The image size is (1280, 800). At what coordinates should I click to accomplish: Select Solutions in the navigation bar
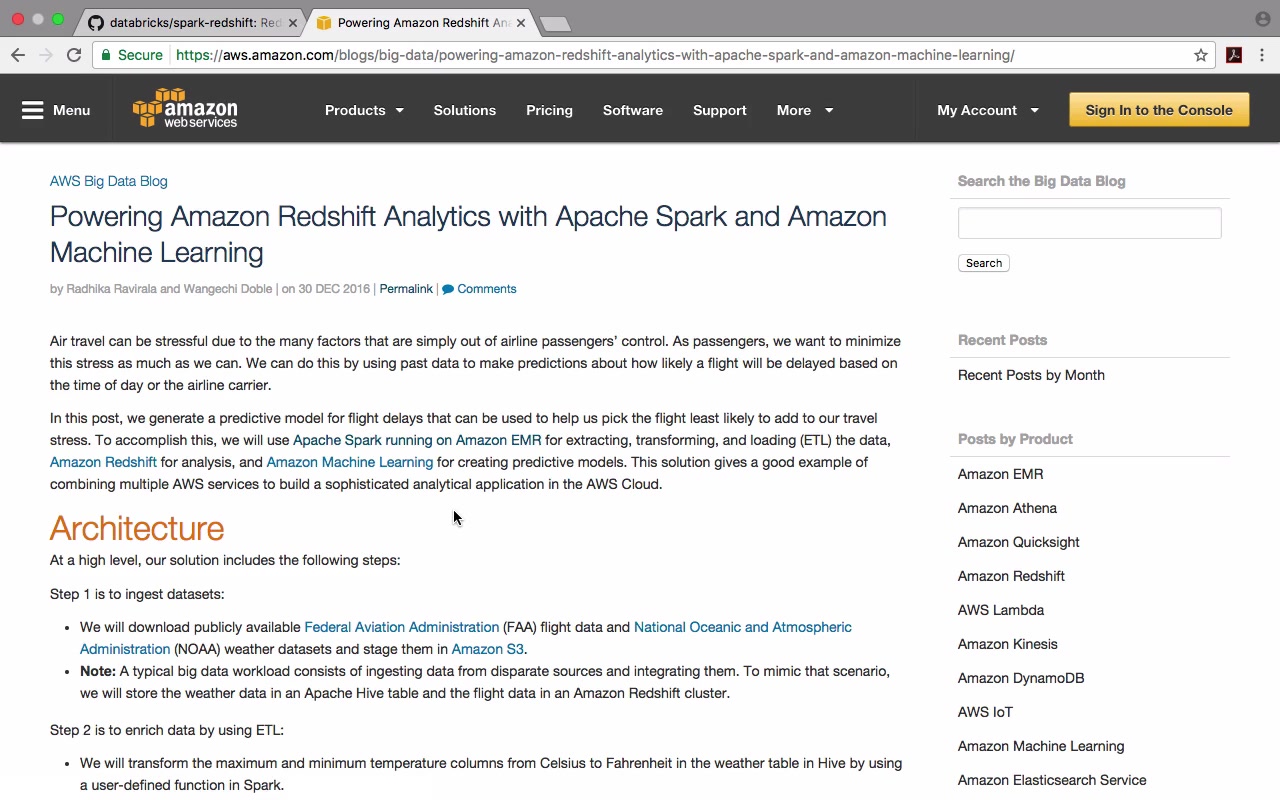click(464, 110)
